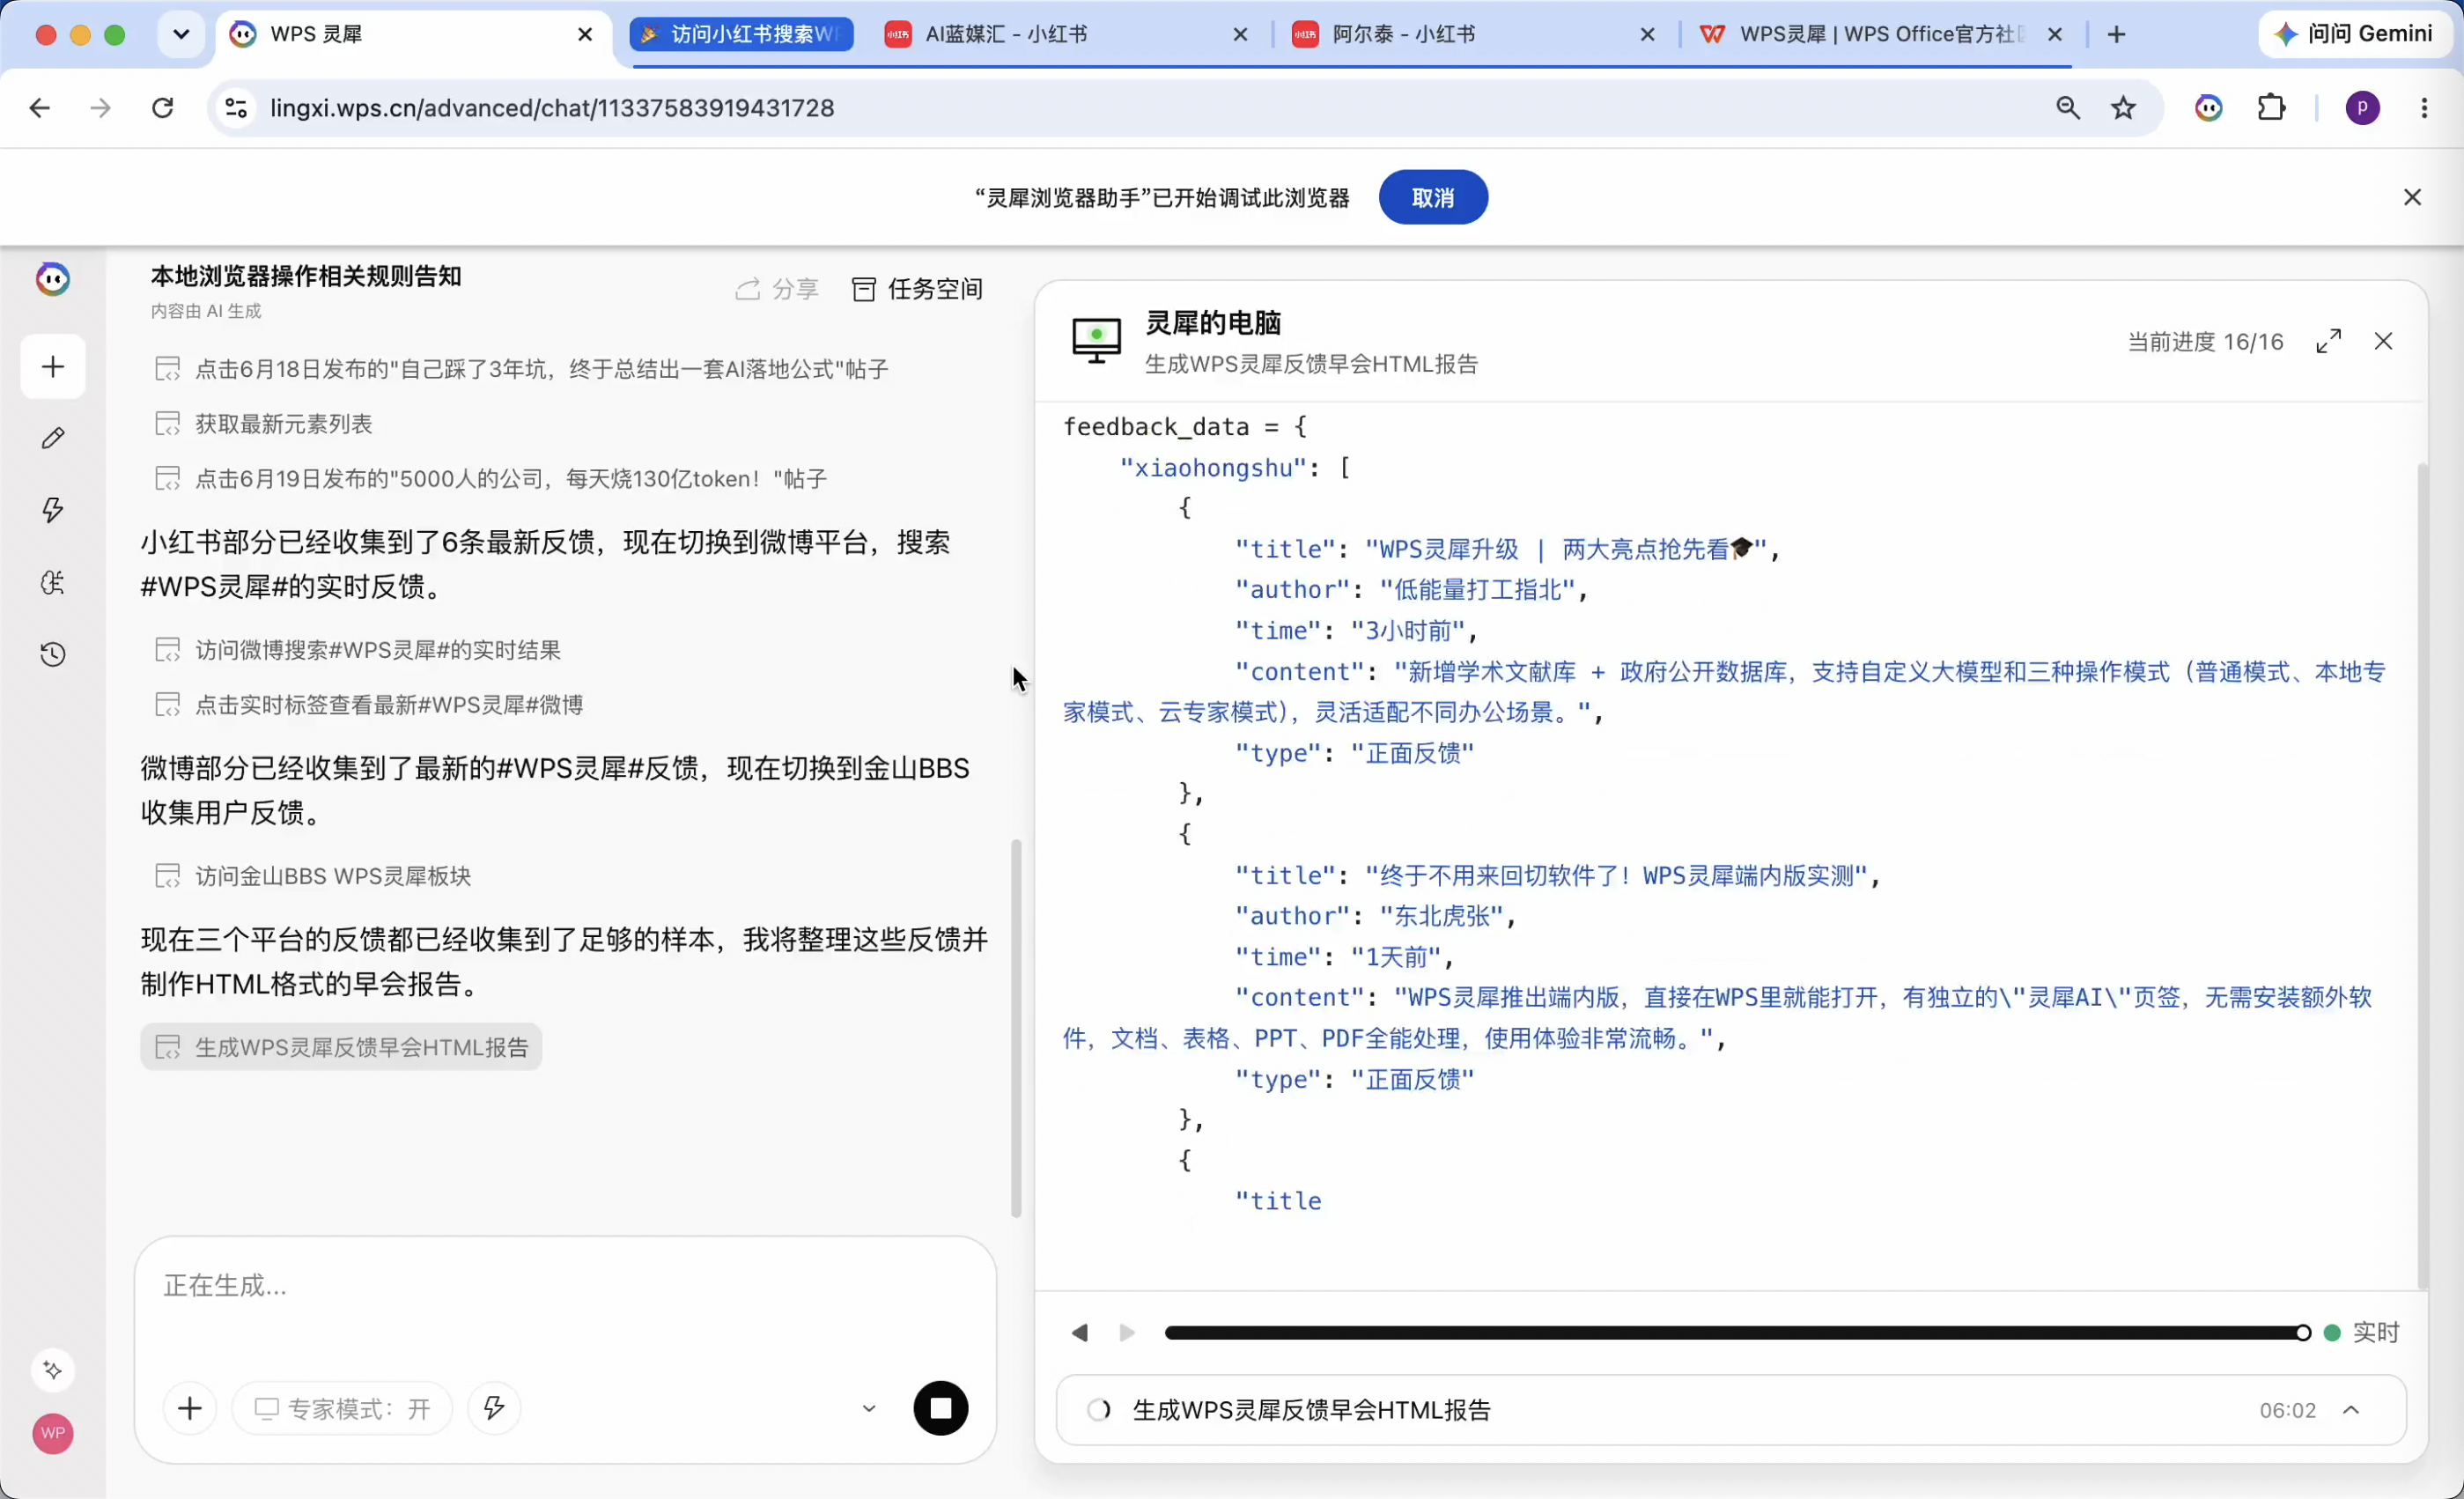Click the chat panel vertical scrollbar
This screenshot has height=1499, width=2464.
point(1016,1028)
